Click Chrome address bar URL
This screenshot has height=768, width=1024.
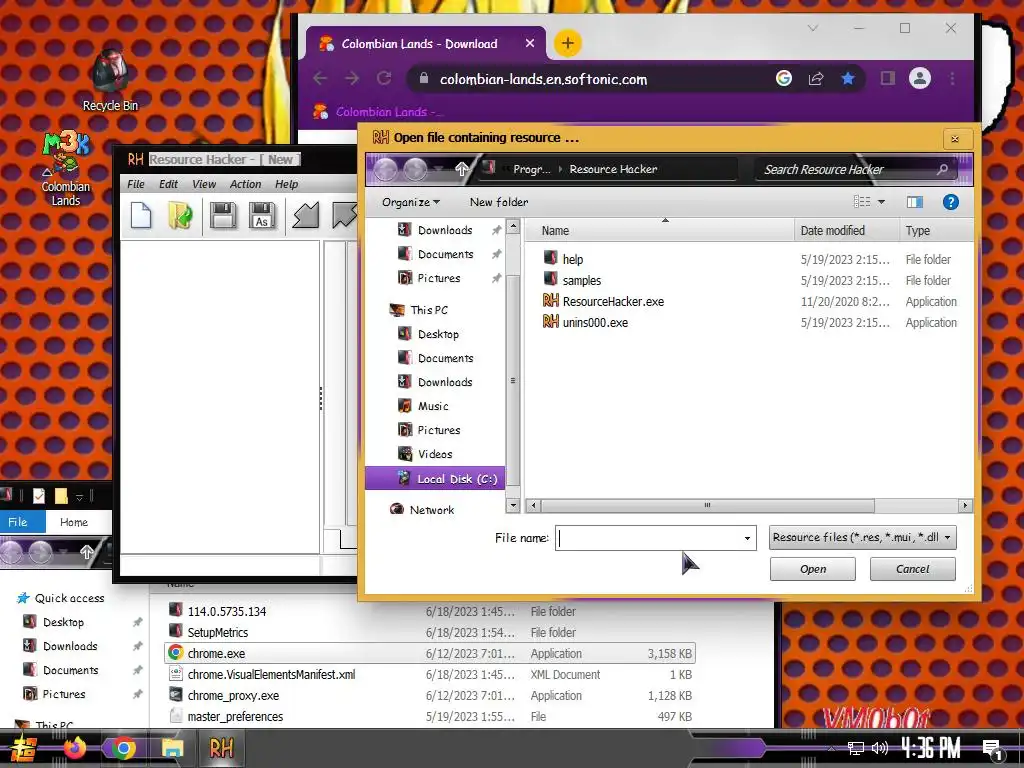coord(543,79)
